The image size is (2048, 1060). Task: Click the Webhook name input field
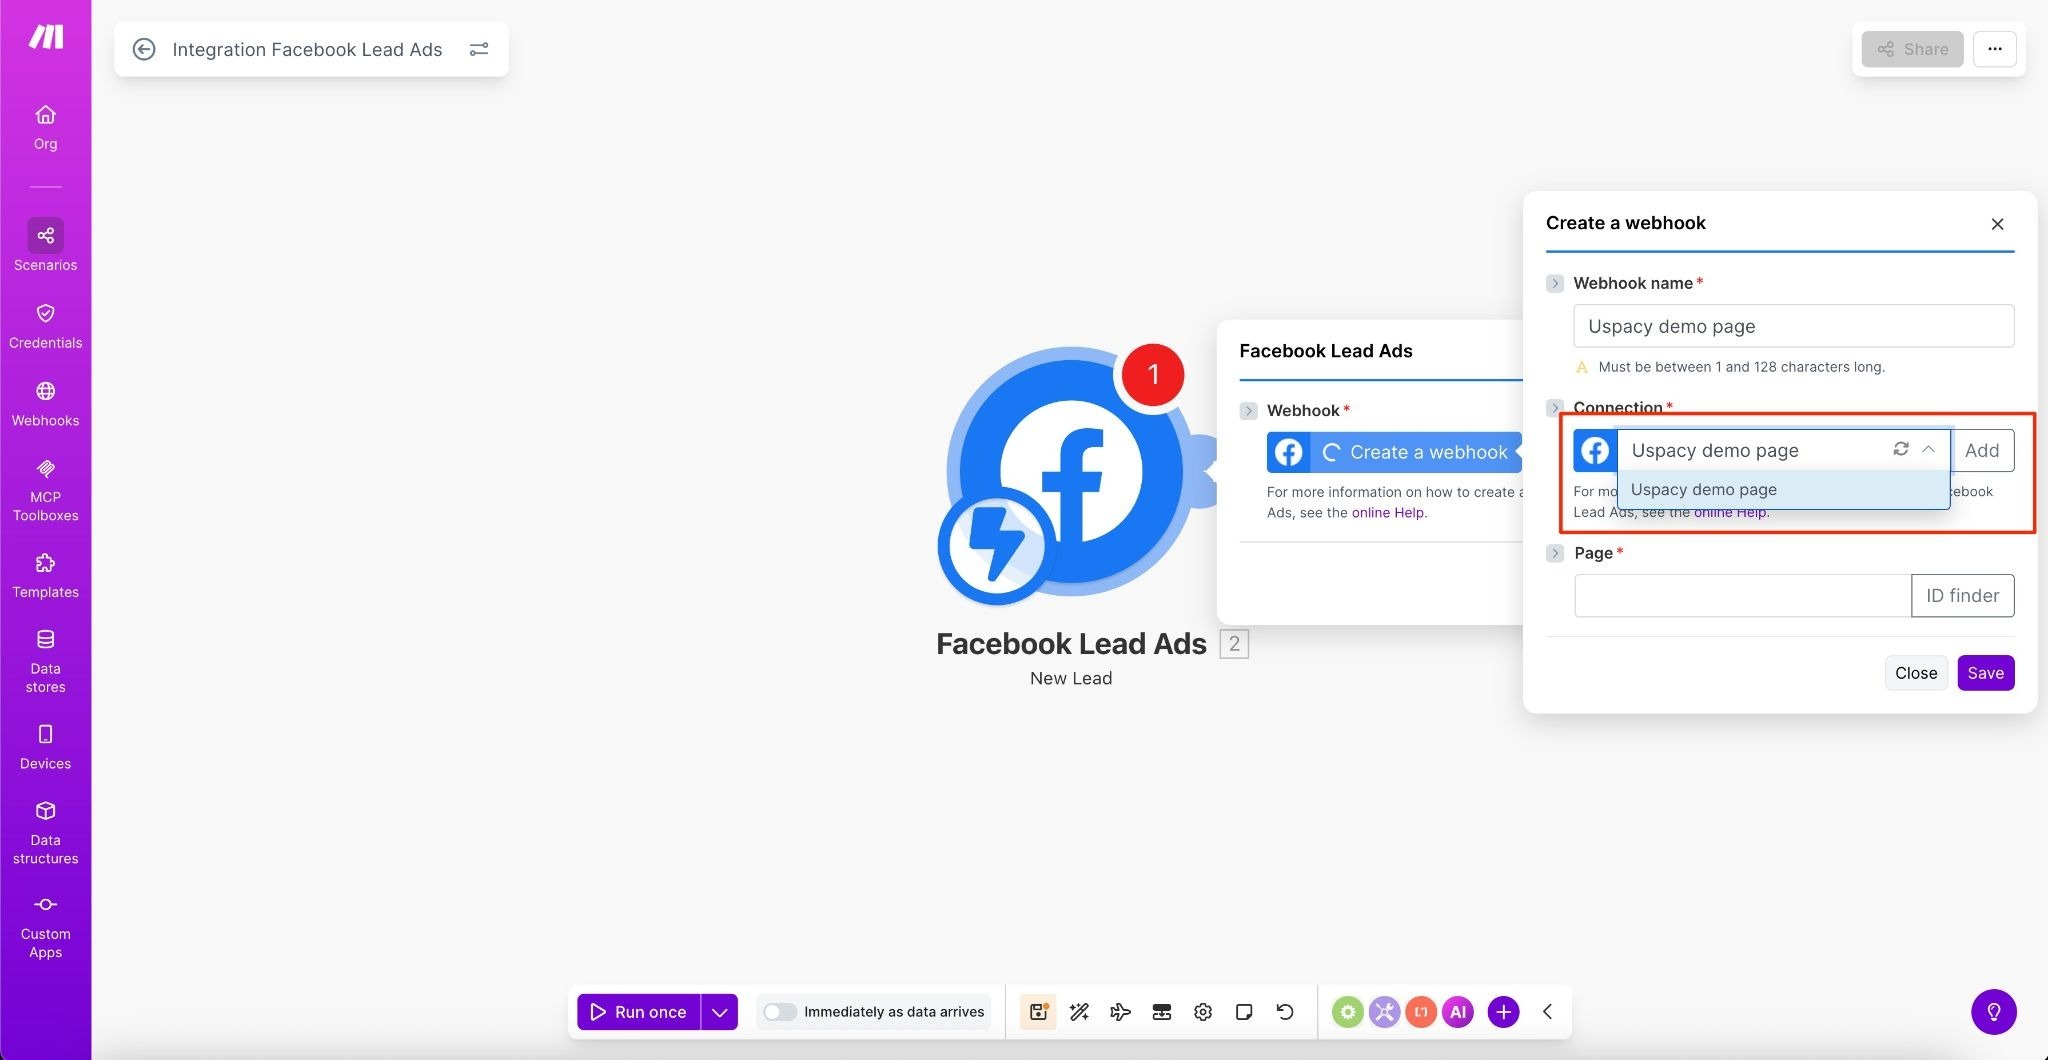[x=1793, y=326]
